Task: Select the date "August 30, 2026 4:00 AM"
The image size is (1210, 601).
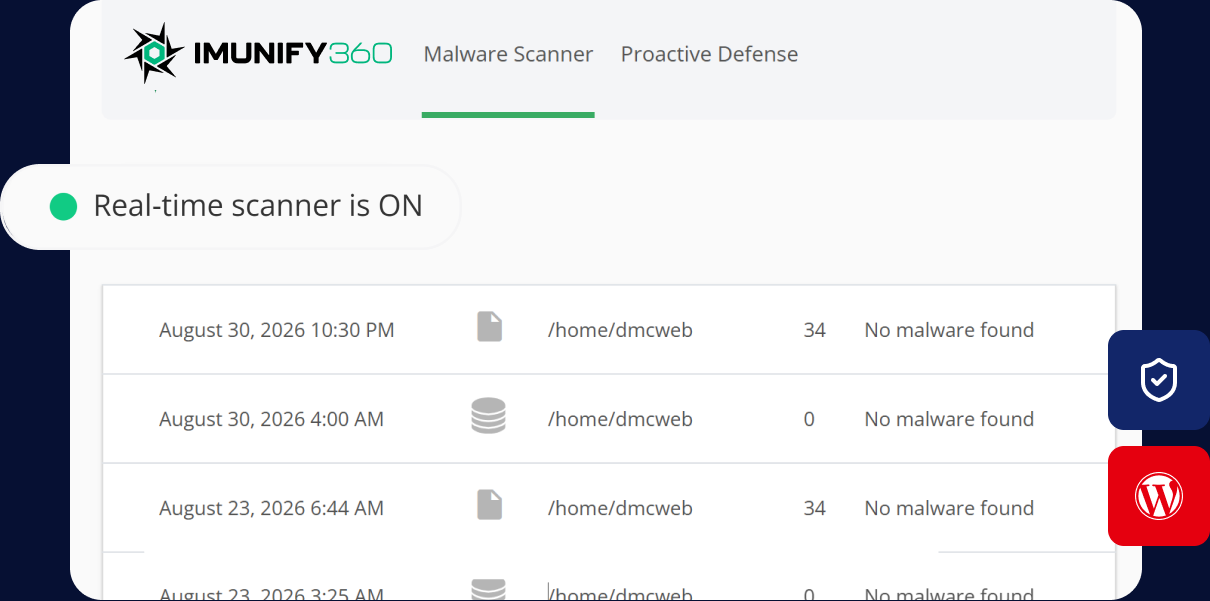Action: [271, 419]
